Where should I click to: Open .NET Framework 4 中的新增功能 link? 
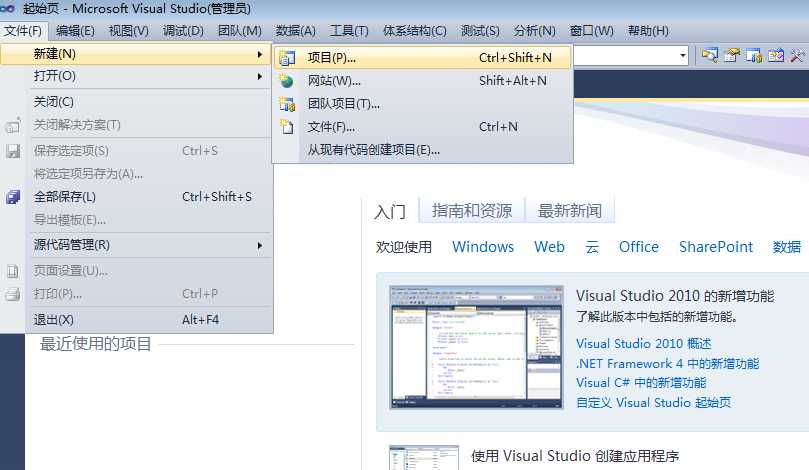pos(668,363)
